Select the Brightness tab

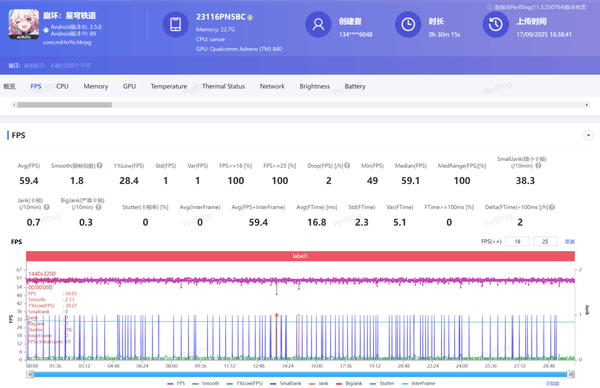pos(315,86)
